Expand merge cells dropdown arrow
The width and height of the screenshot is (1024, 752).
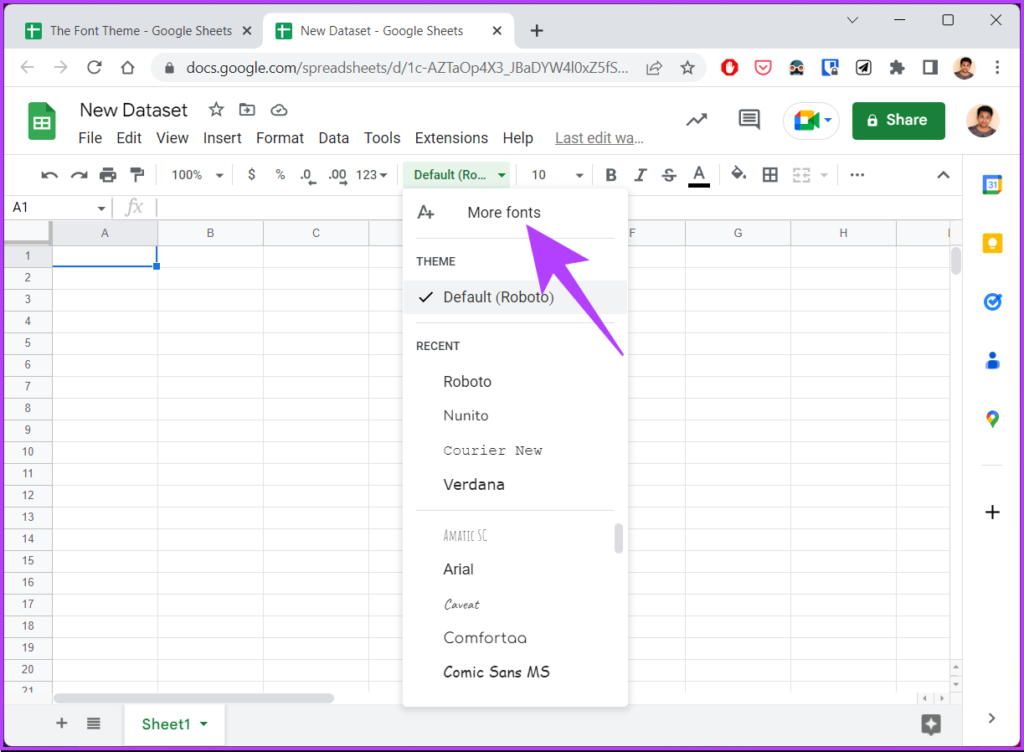click(824, 175)
